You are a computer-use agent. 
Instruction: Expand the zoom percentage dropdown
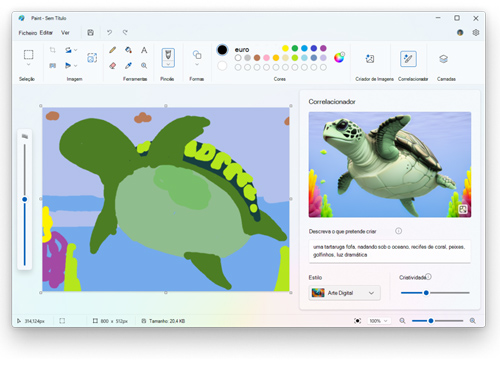tap(378, 321)
